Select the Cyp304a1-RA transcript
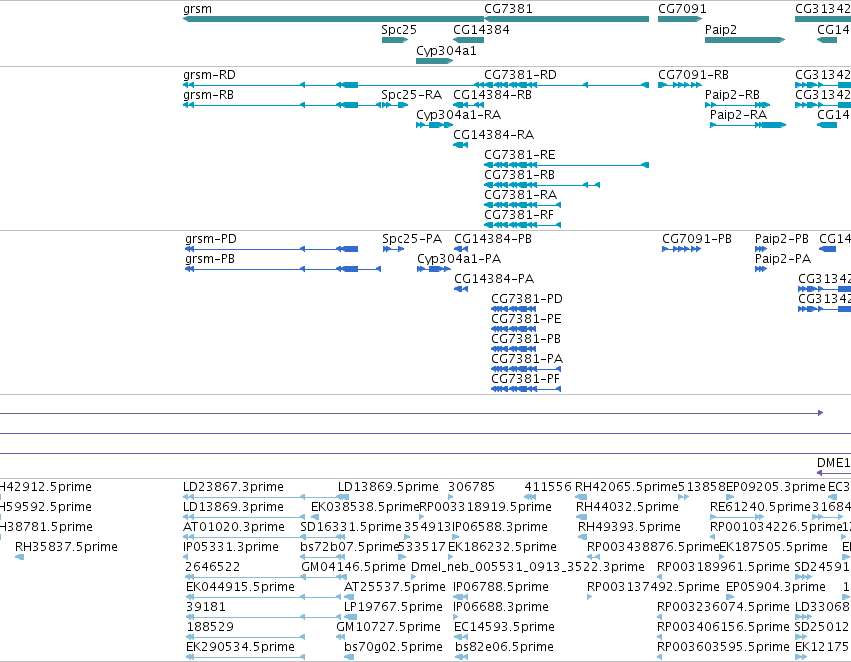 coord(434,125)
